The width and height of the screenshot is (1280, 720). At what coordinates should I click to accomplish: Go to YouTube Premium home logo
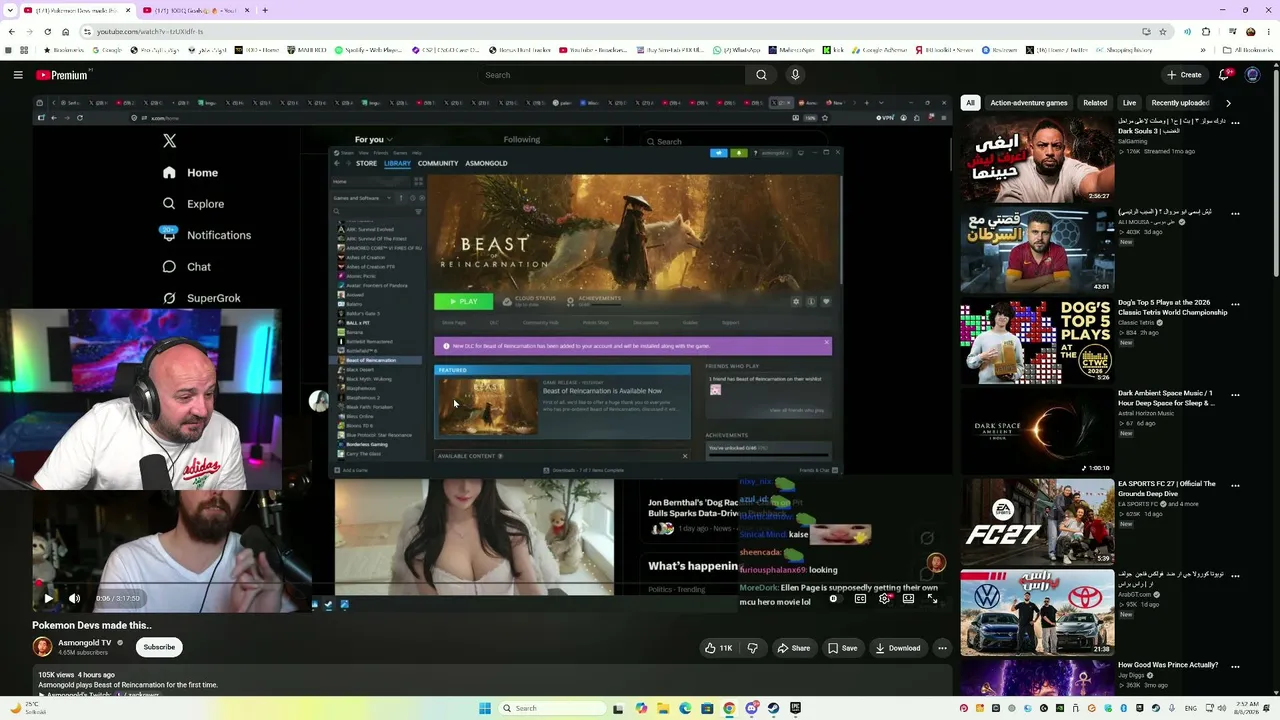coord(63,75)
